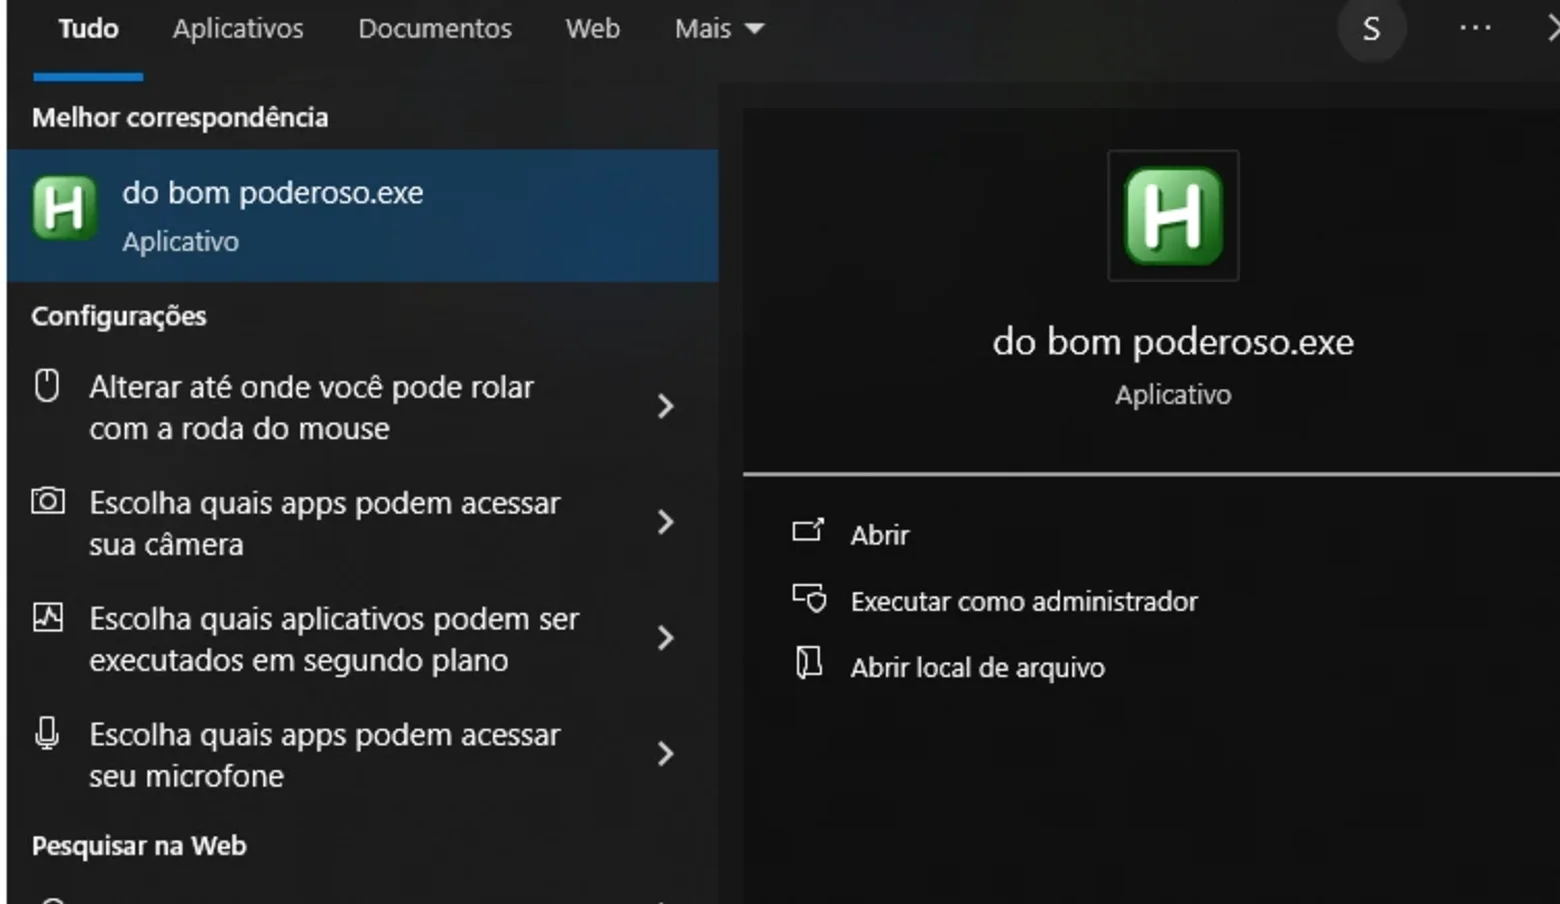1560x904 pixels.
Task: Click the Pesquisar na Web heading
Action: pos(139,846)
